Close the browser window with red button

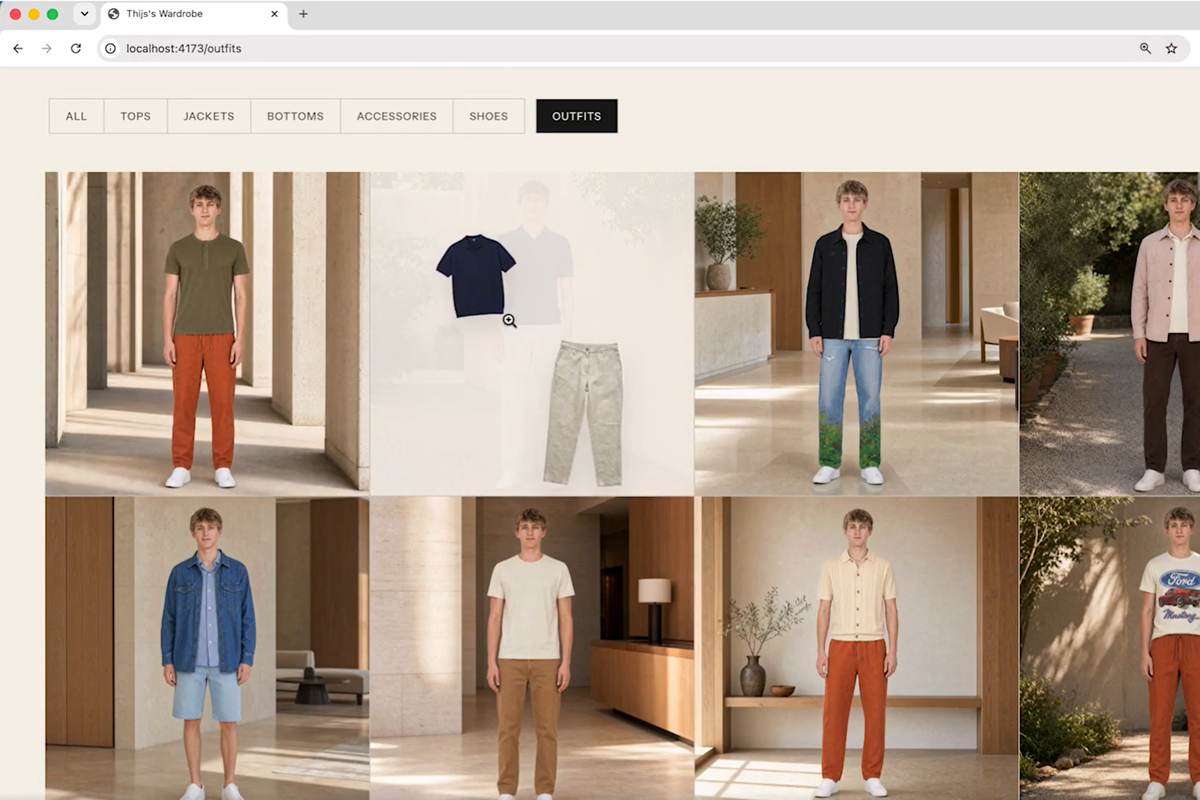(15, 14)
